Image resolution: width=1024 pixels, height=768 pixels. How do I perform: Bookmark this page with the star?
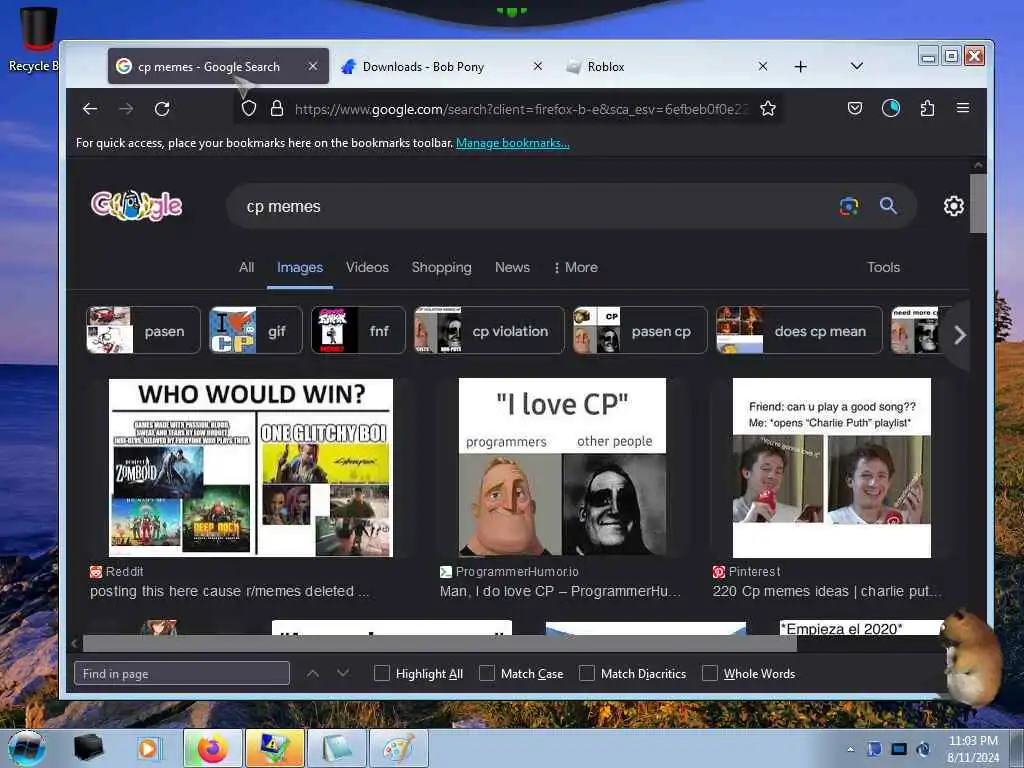point(768,108)
